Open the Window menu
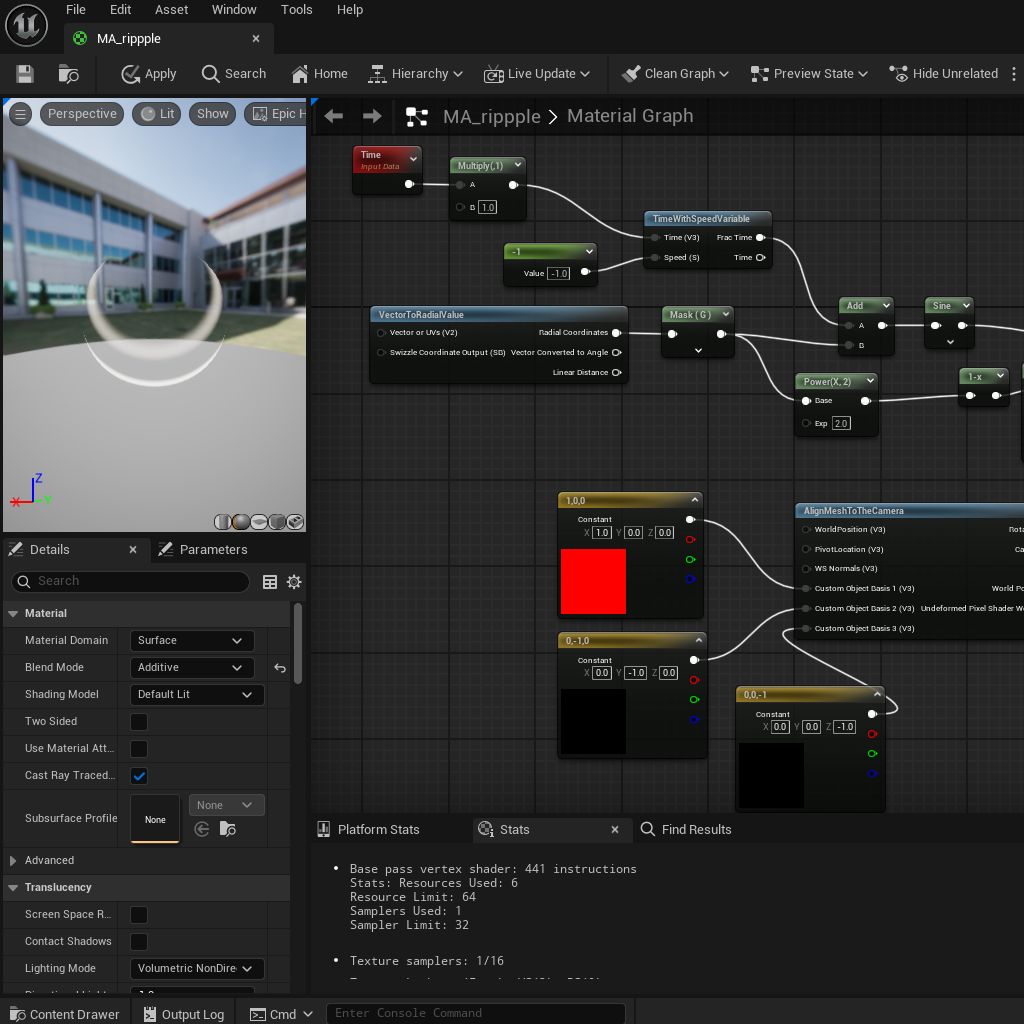 click(x=234, y=10)
